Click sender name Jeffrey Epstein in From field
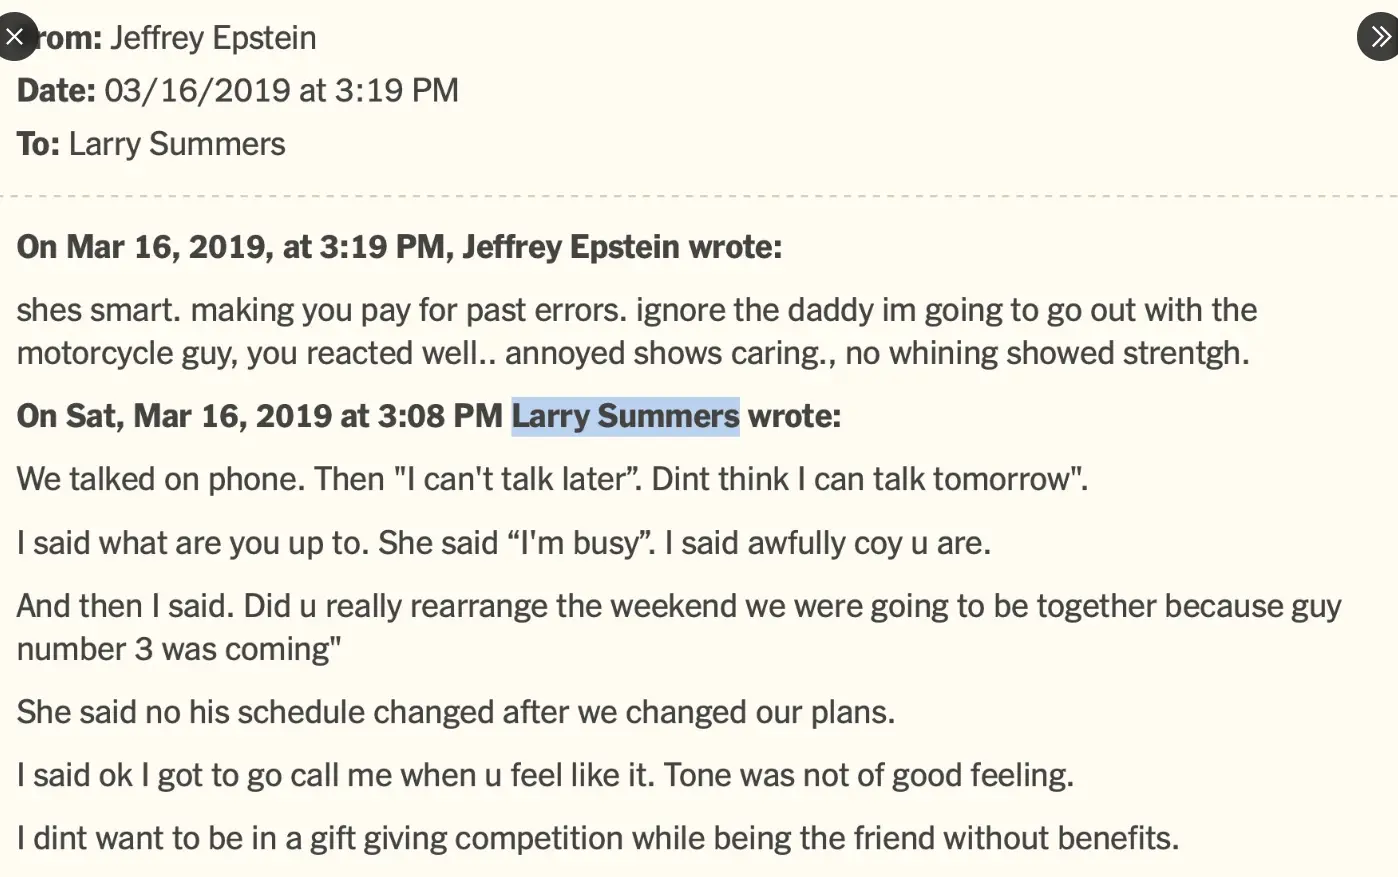1398x877 pixels. (213, 38)
